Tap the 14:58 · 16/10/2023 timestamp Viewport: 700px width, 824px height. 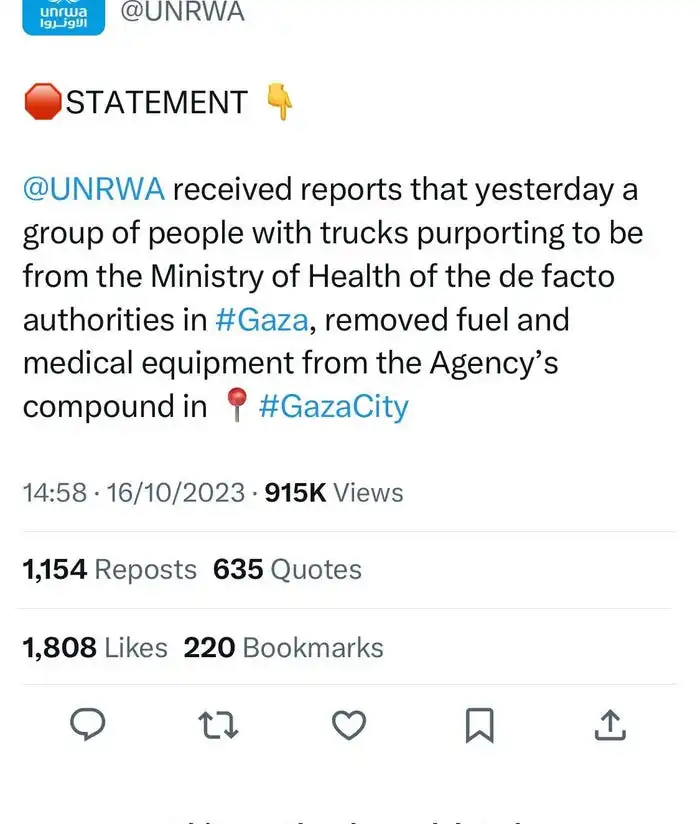133,493
